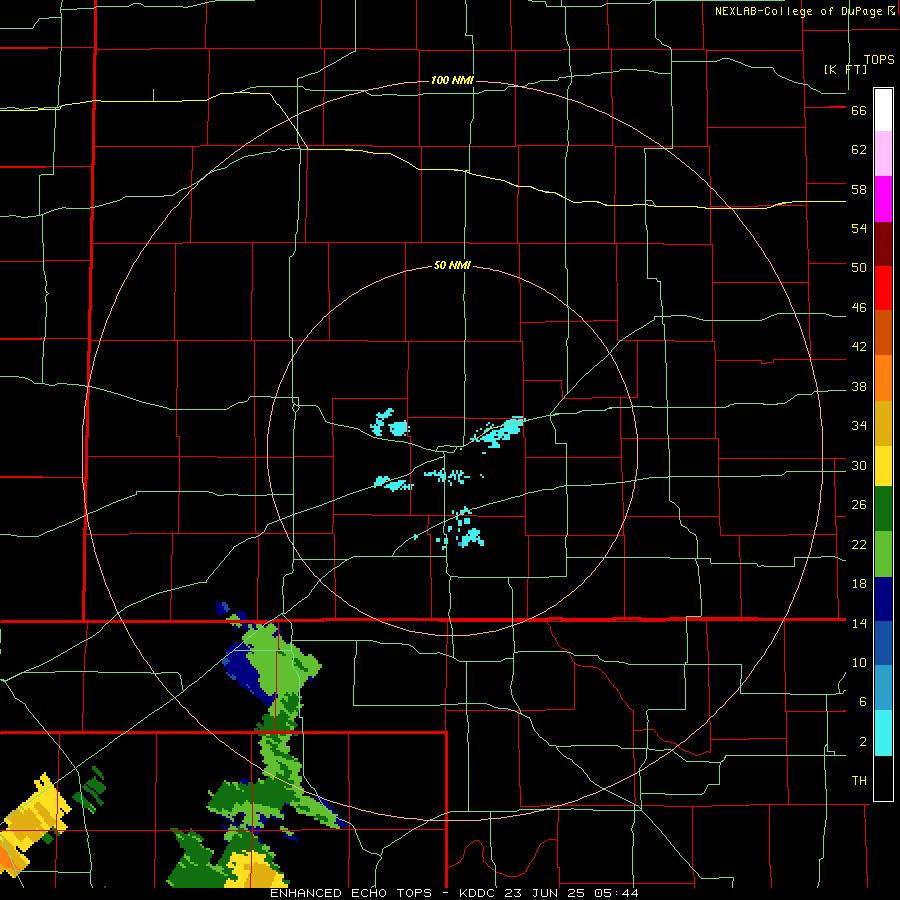Pick the bright orange swatch on the scale

[883, 378]
